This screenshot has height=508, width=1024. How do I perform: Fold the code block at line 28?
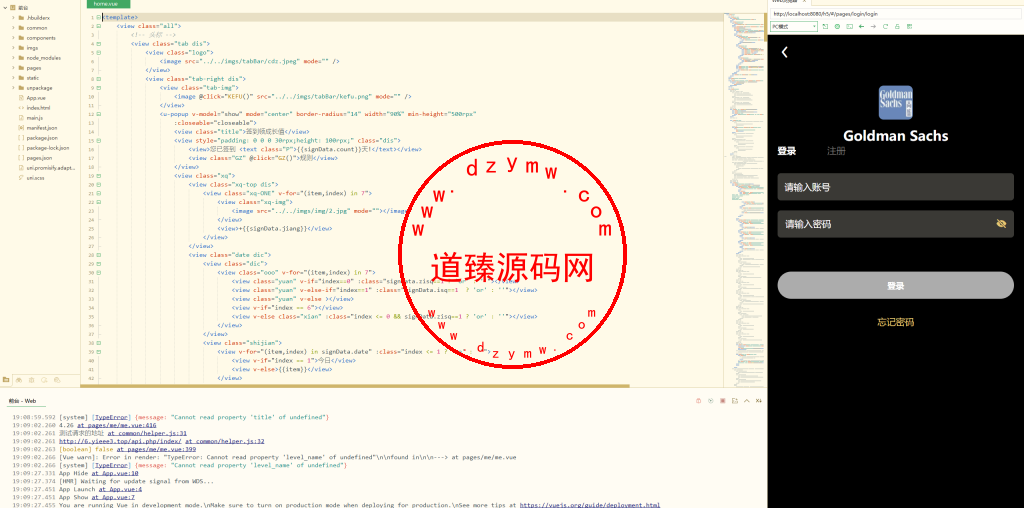click(x=99, y=255)
